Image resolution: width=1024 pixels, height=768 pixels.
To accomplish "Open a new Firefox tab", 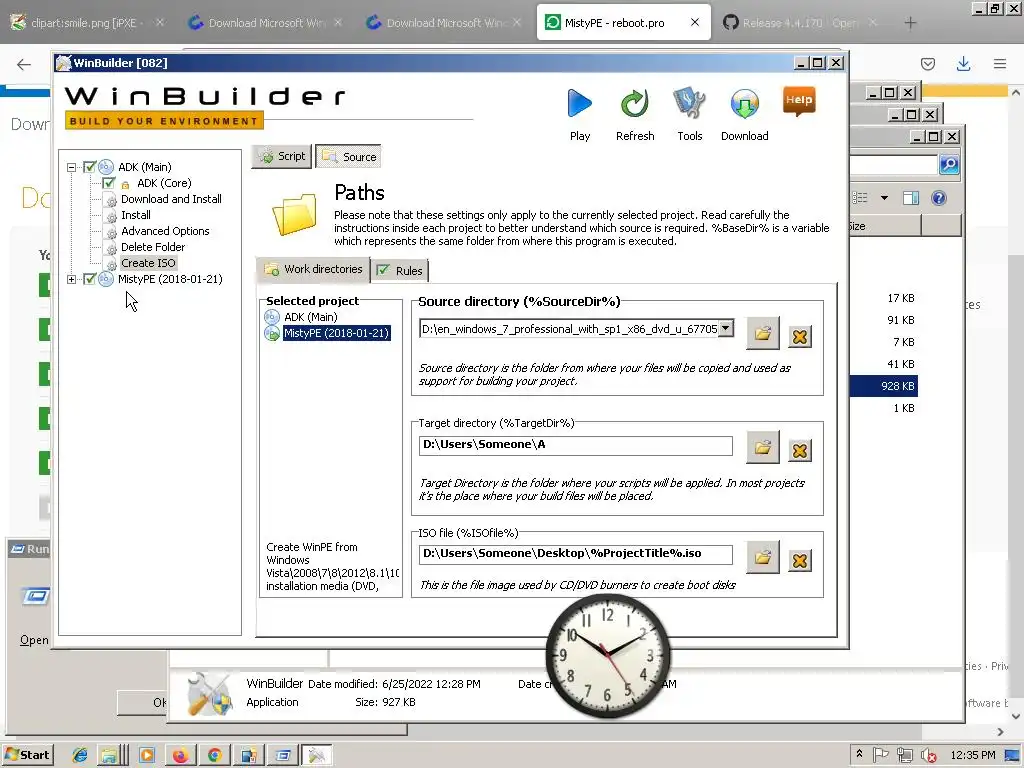I will (x=910, y=23).
